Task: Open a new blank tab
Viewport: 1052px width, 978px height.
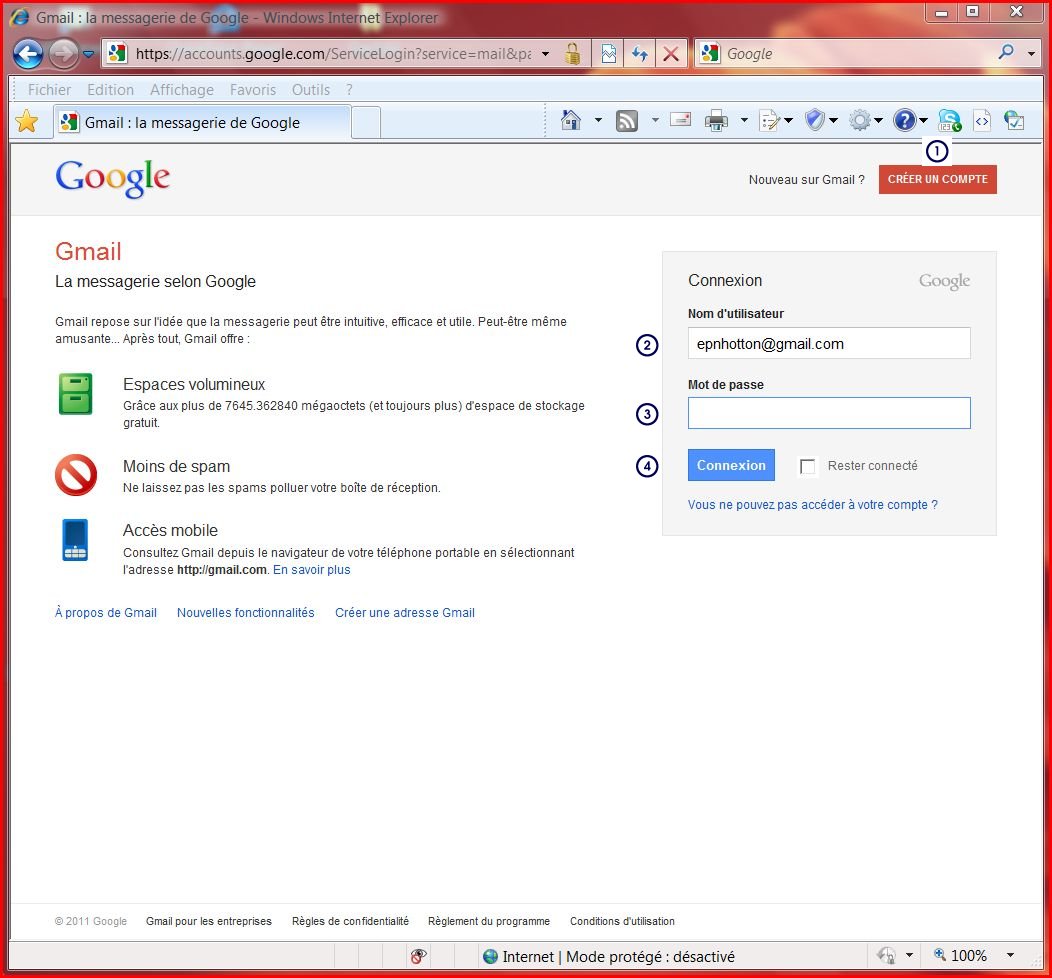Action: tap(366, 123)
